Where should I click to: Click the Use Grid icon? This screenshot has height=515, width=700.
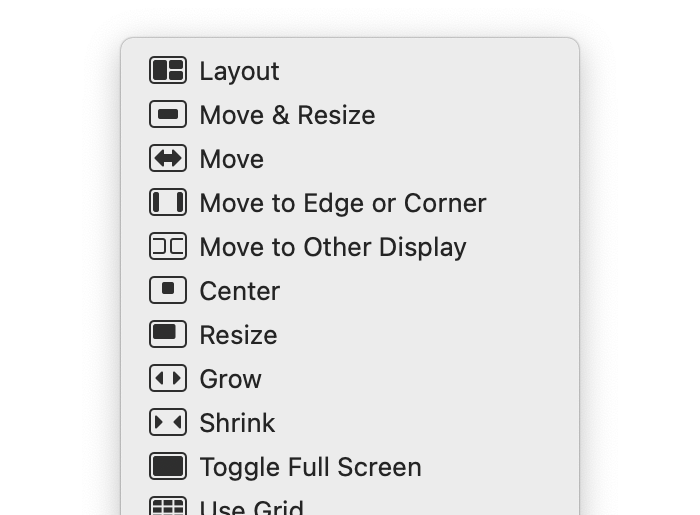(168, 507)
